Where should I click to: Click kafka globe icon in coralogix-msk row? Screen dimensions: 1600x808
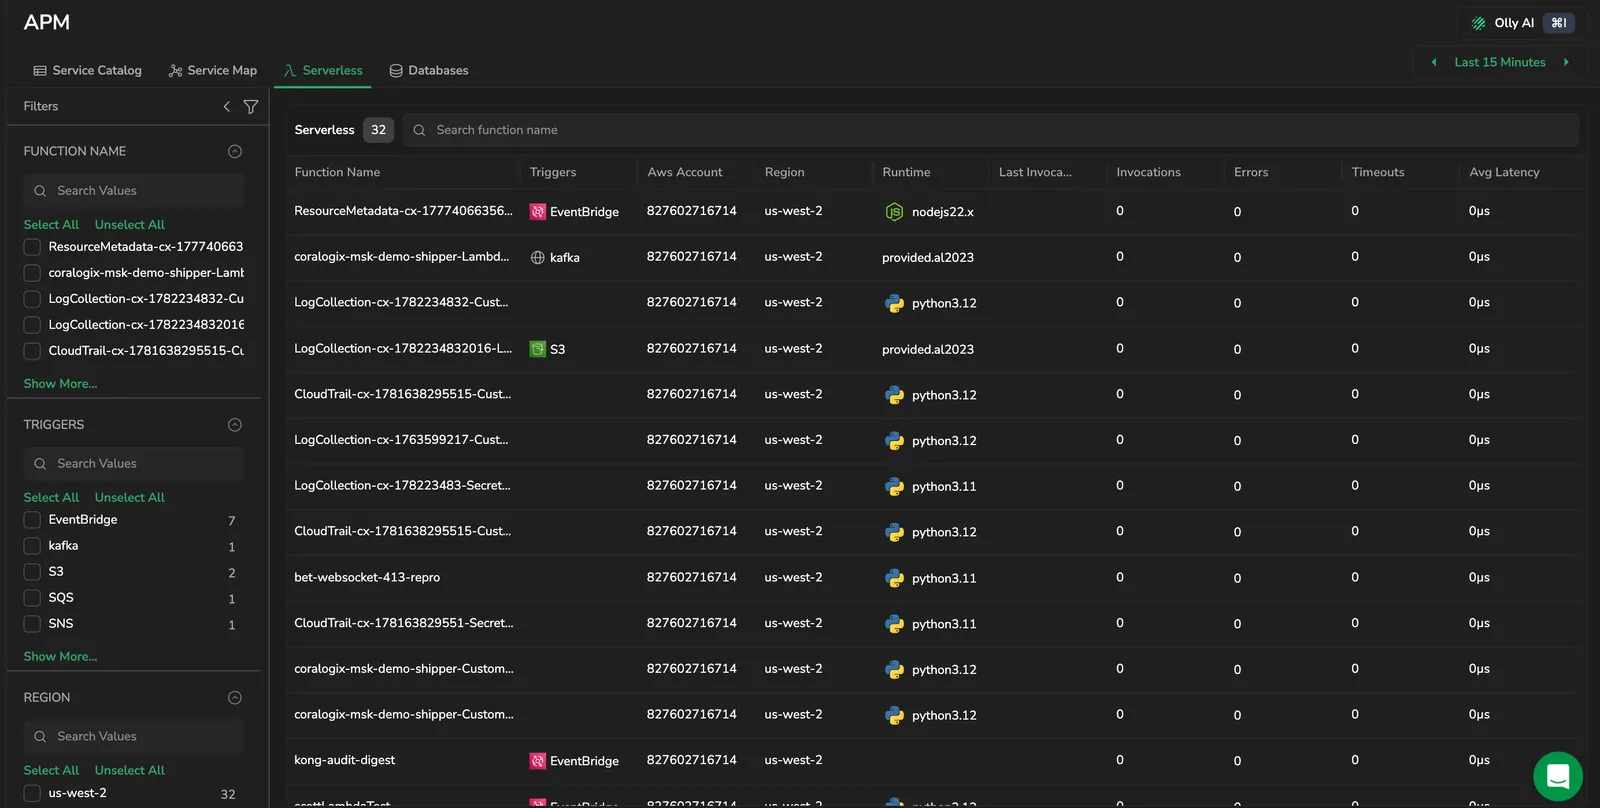pos(538,258)
